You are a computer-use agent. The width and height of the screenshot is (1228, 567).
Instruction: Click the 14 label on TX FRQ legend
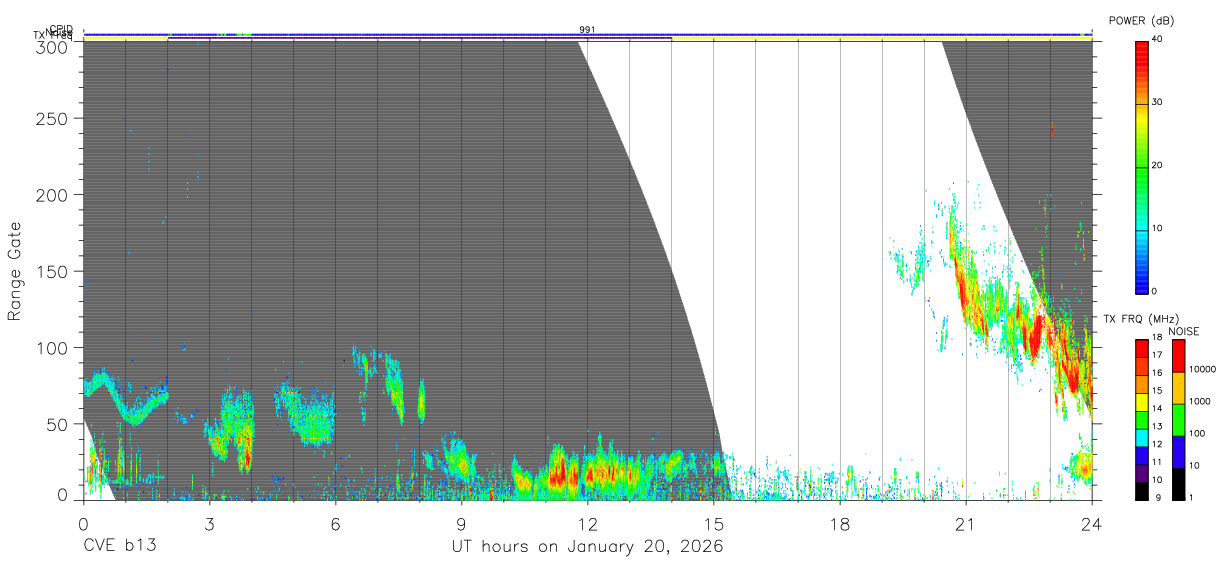1158,410
